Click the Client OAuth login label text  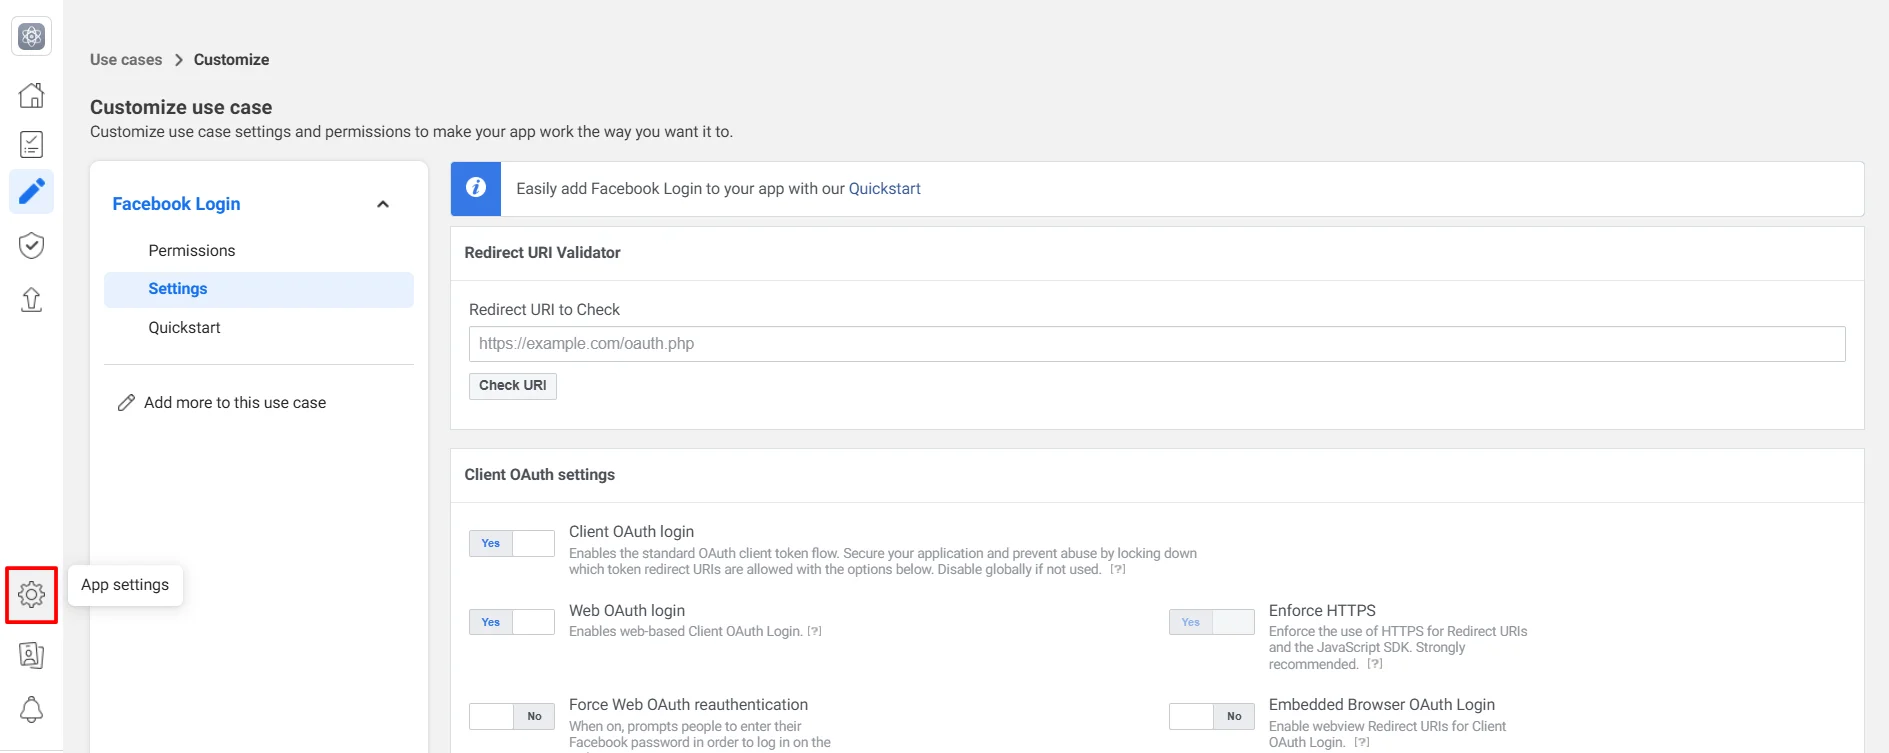click(x=631, y=532)
